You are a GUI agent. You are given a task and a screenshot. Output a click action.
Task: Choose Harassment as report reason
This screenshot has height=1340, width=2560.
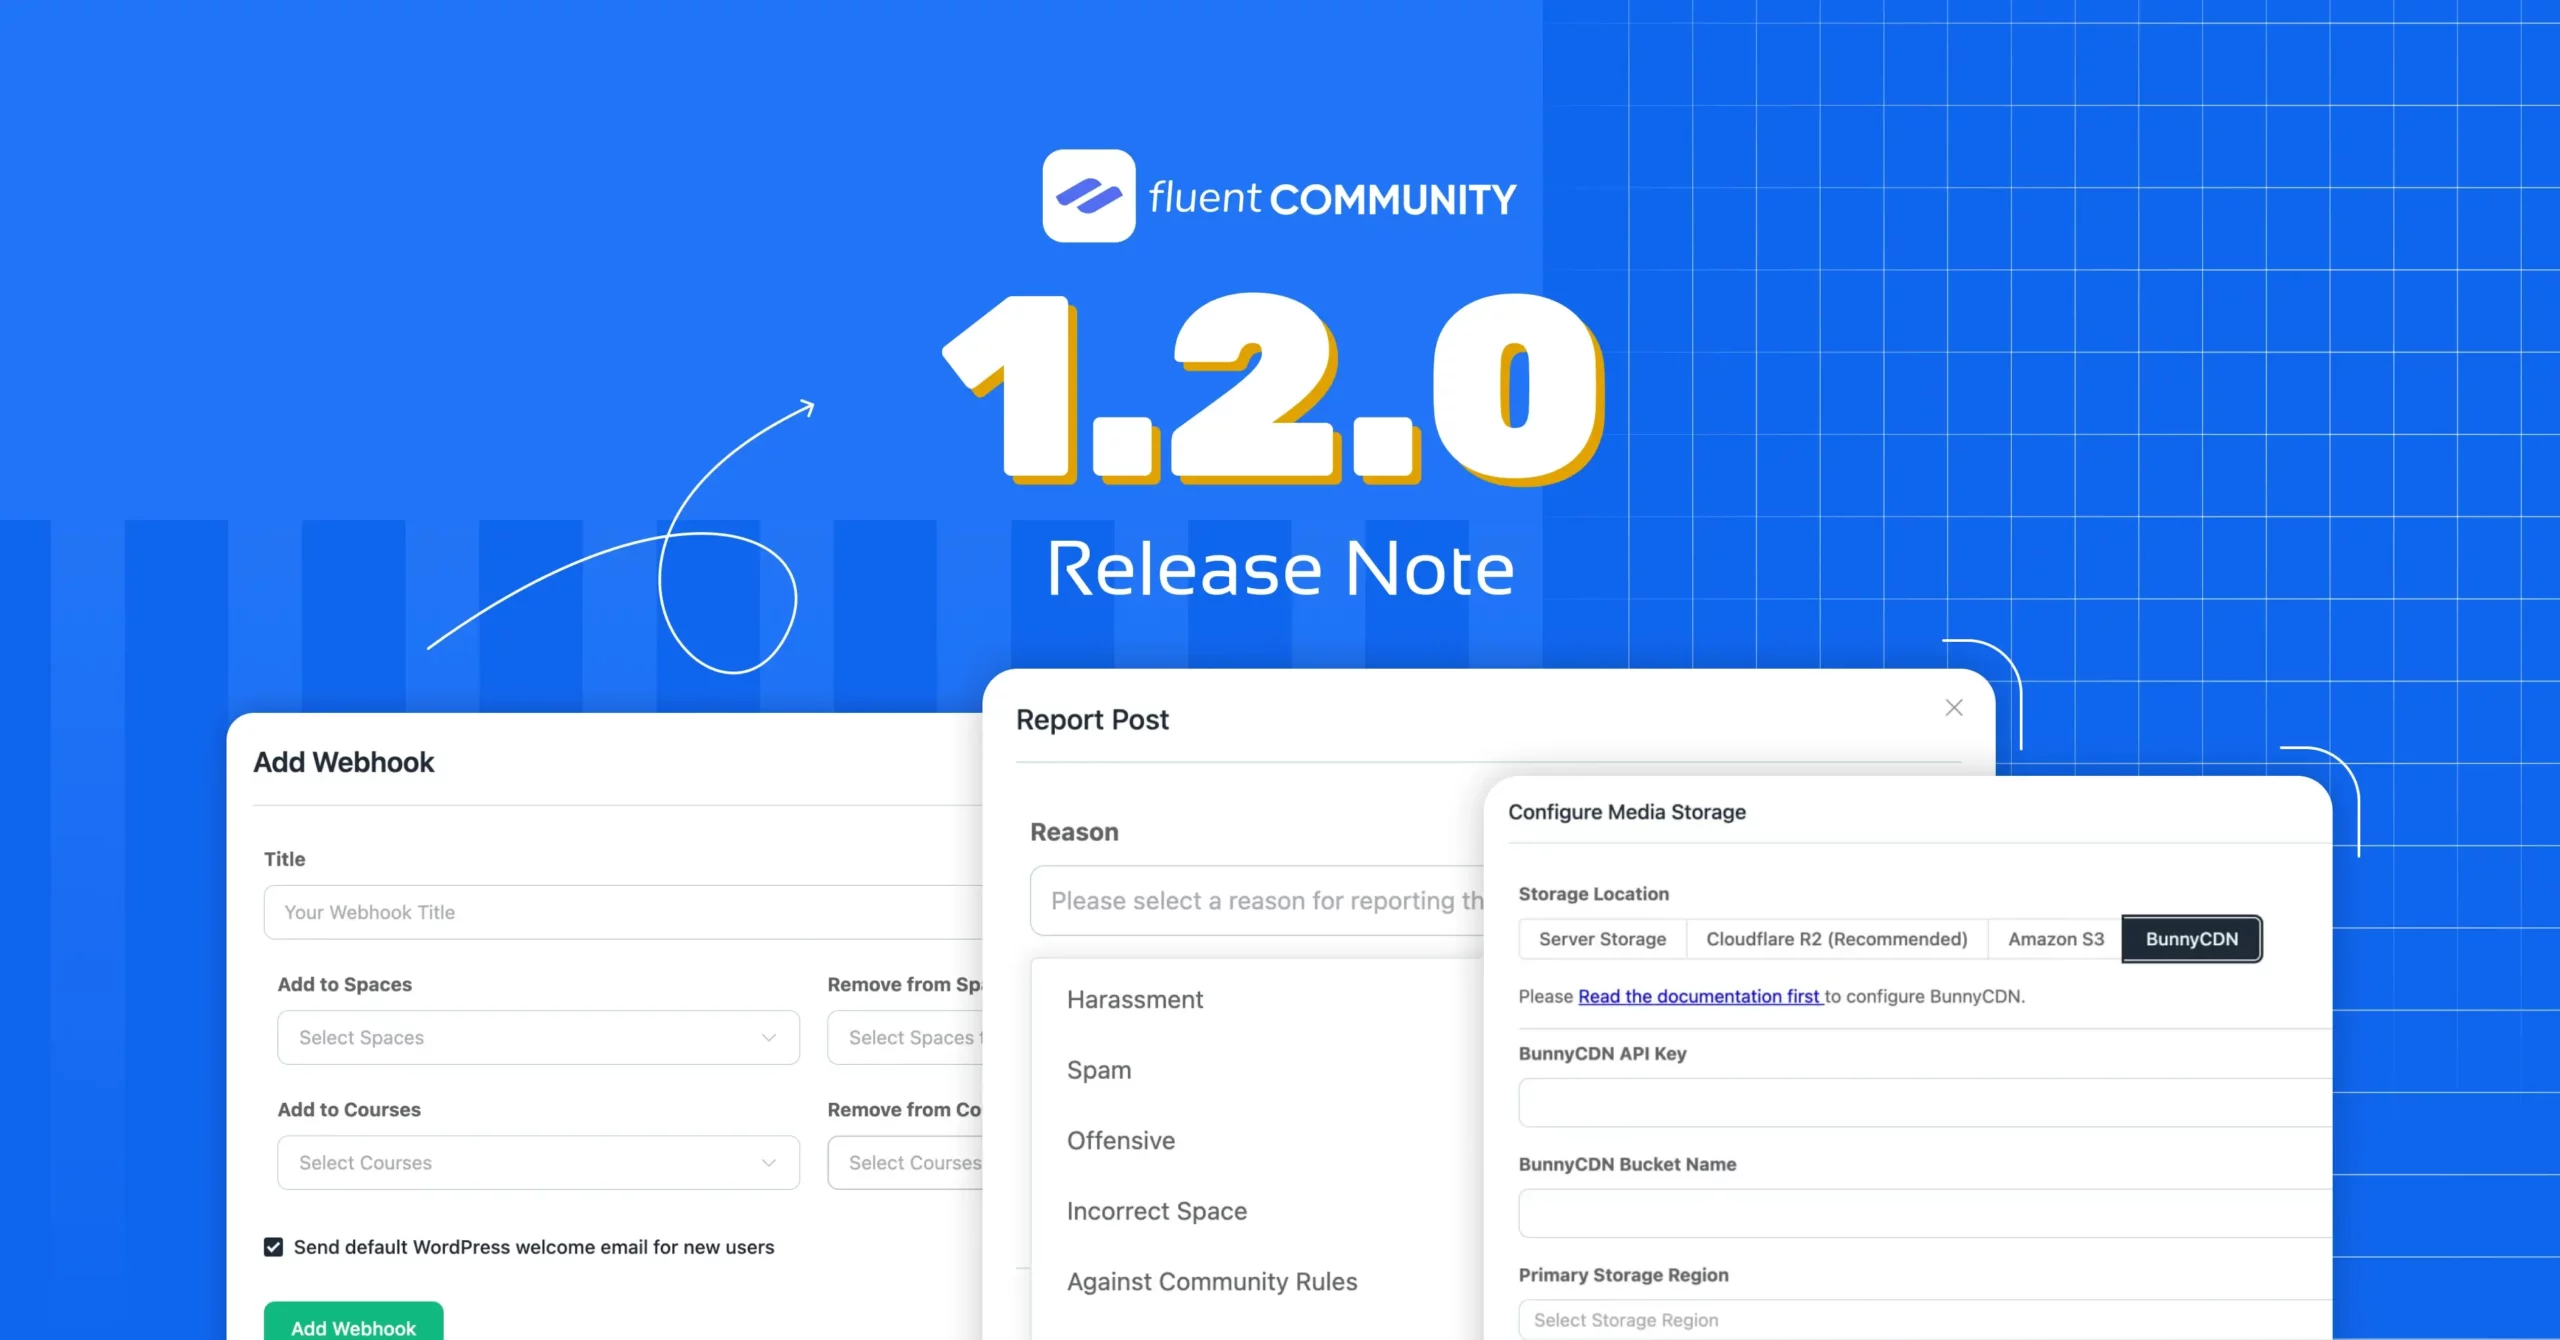point(1135,1000)
